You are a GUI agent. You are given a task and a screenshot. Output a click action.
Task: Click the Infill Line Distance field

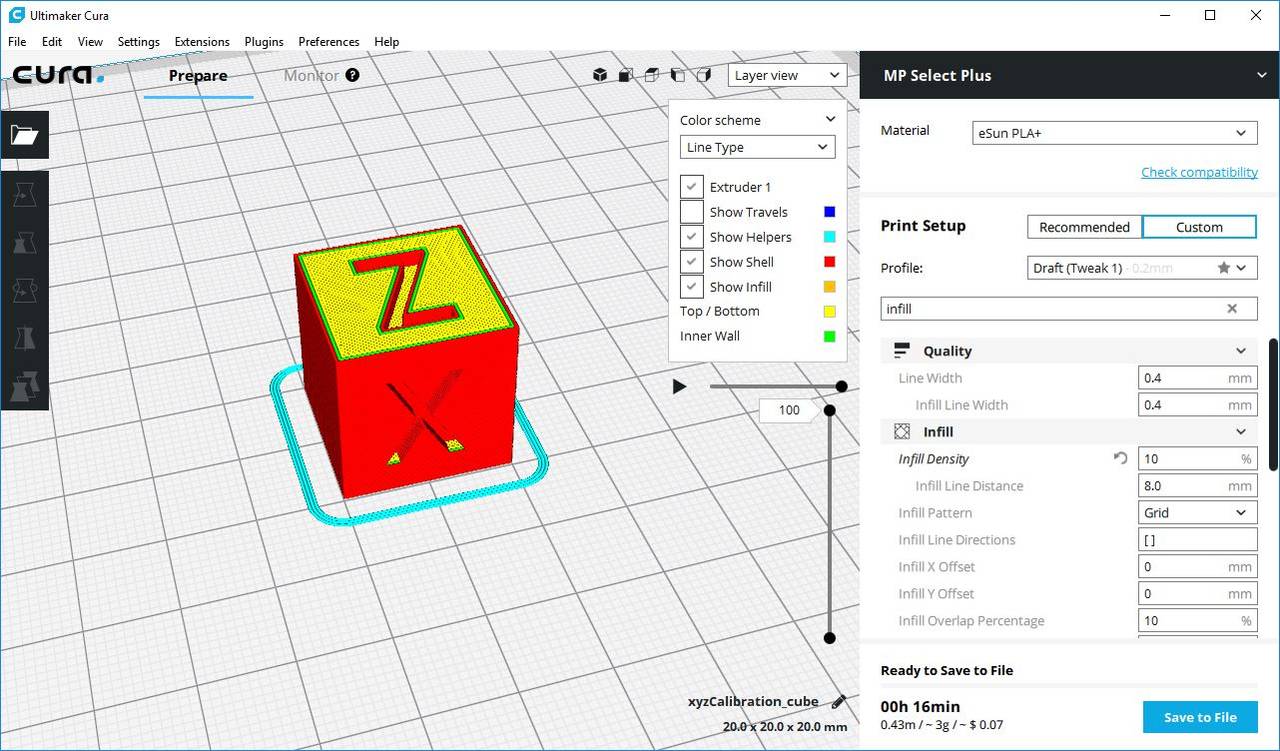[x=1198, y=485]
